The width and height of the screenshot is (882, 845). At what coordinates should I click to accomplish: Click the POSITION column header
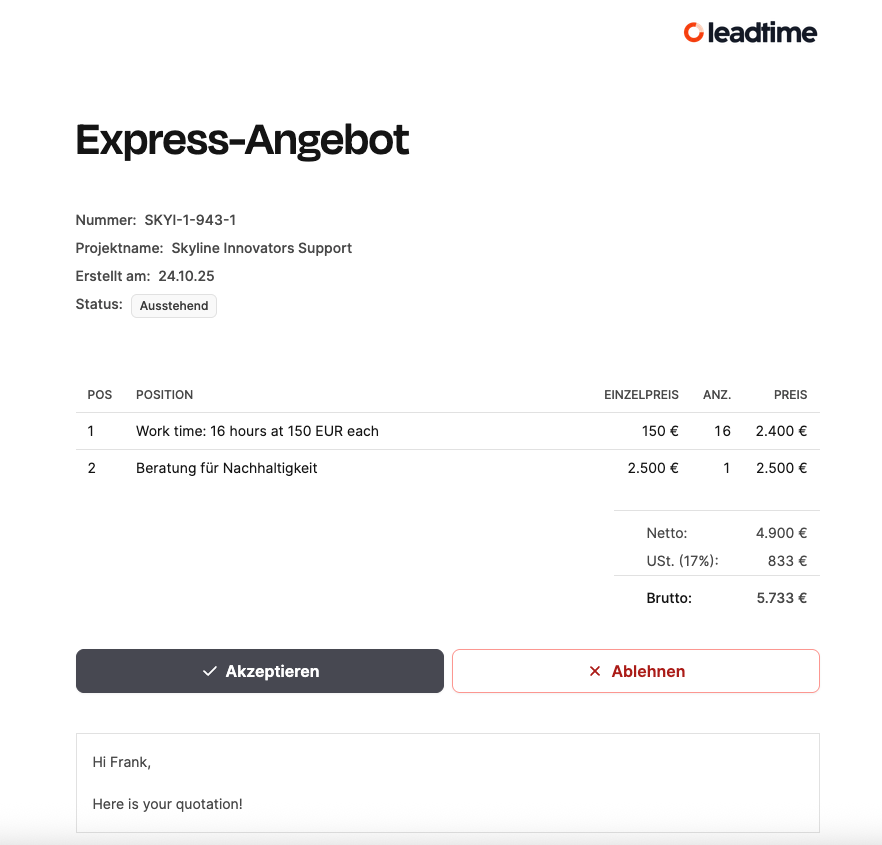click(164, 395)
